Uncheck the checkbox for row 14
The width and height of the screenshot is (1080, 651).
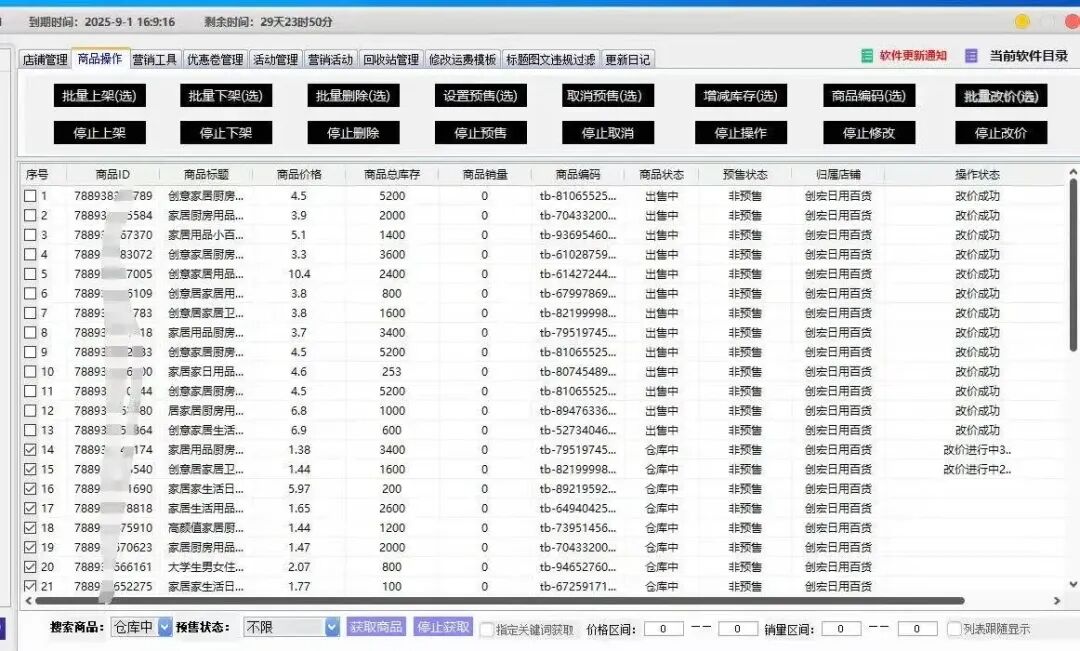[x=30, y=449]
